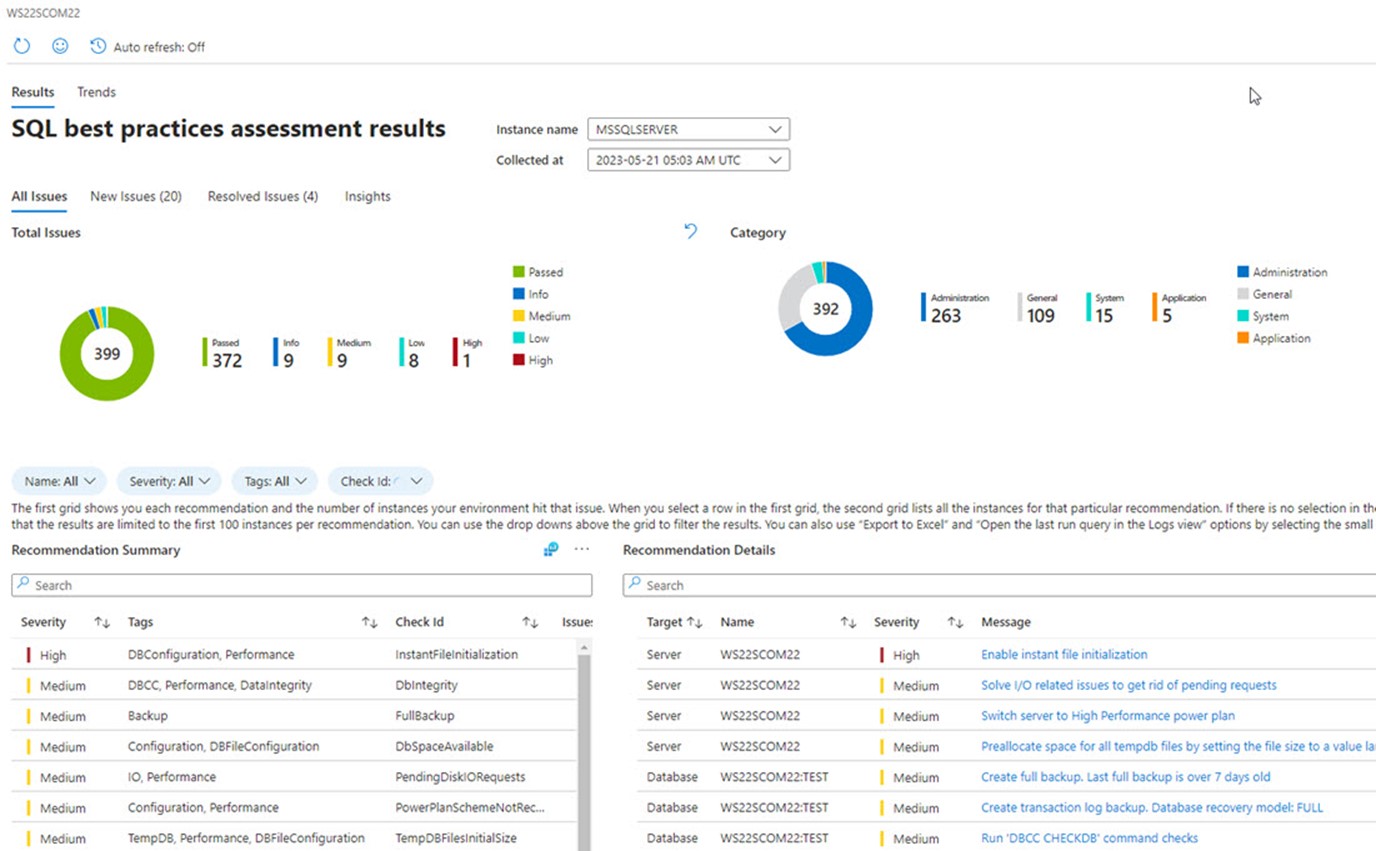Screen dimensions: 1376x851
Task: Click the refresh icon in top toolbar
Action: 21,46
